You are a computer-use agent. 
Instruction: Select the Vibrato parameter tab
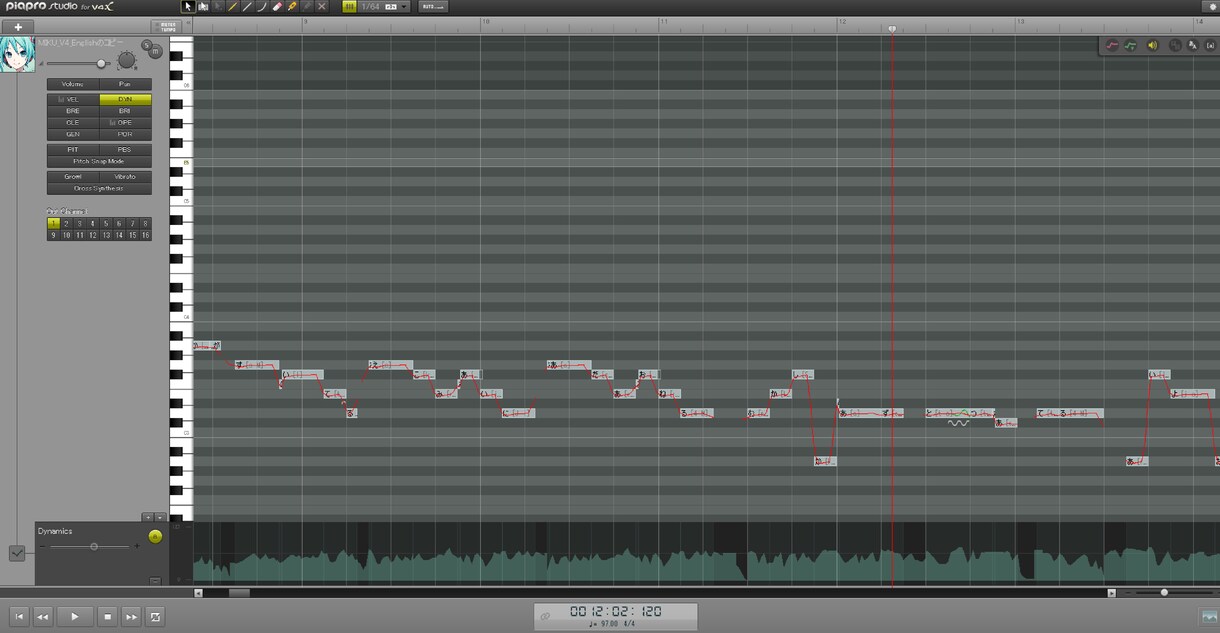[125, 177]
